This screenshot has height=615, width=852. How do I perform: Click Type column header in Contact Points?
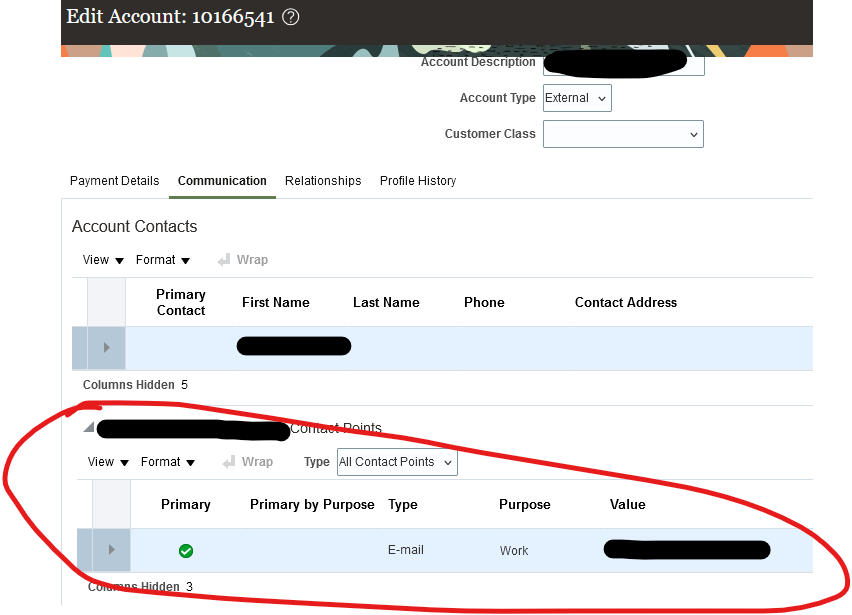coord(403,505)
